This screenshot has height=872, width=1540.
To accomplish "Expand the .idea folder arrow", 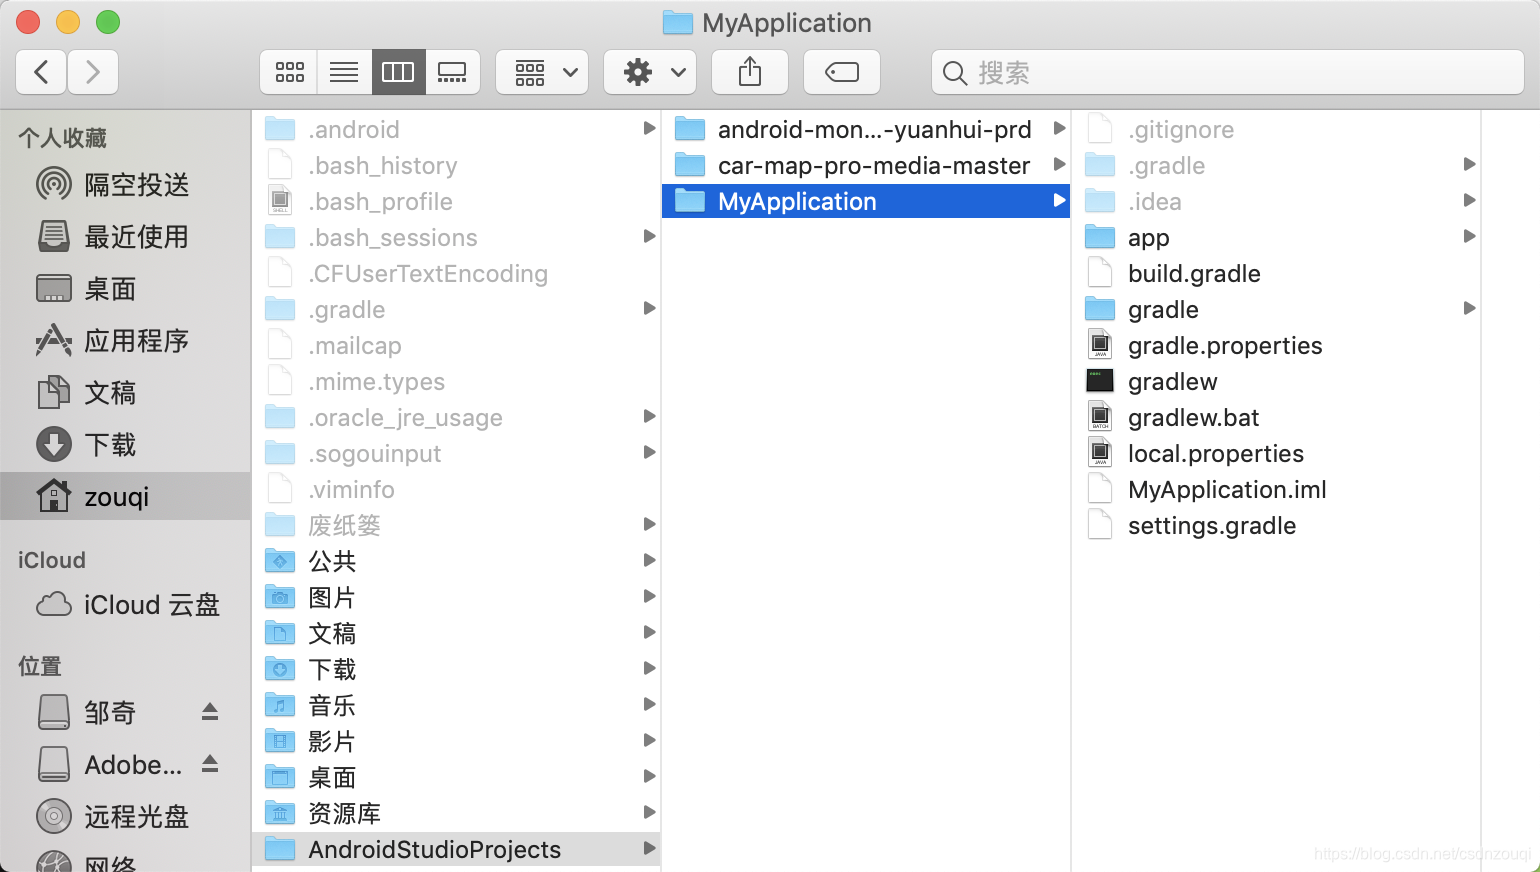I will 1469,201.
